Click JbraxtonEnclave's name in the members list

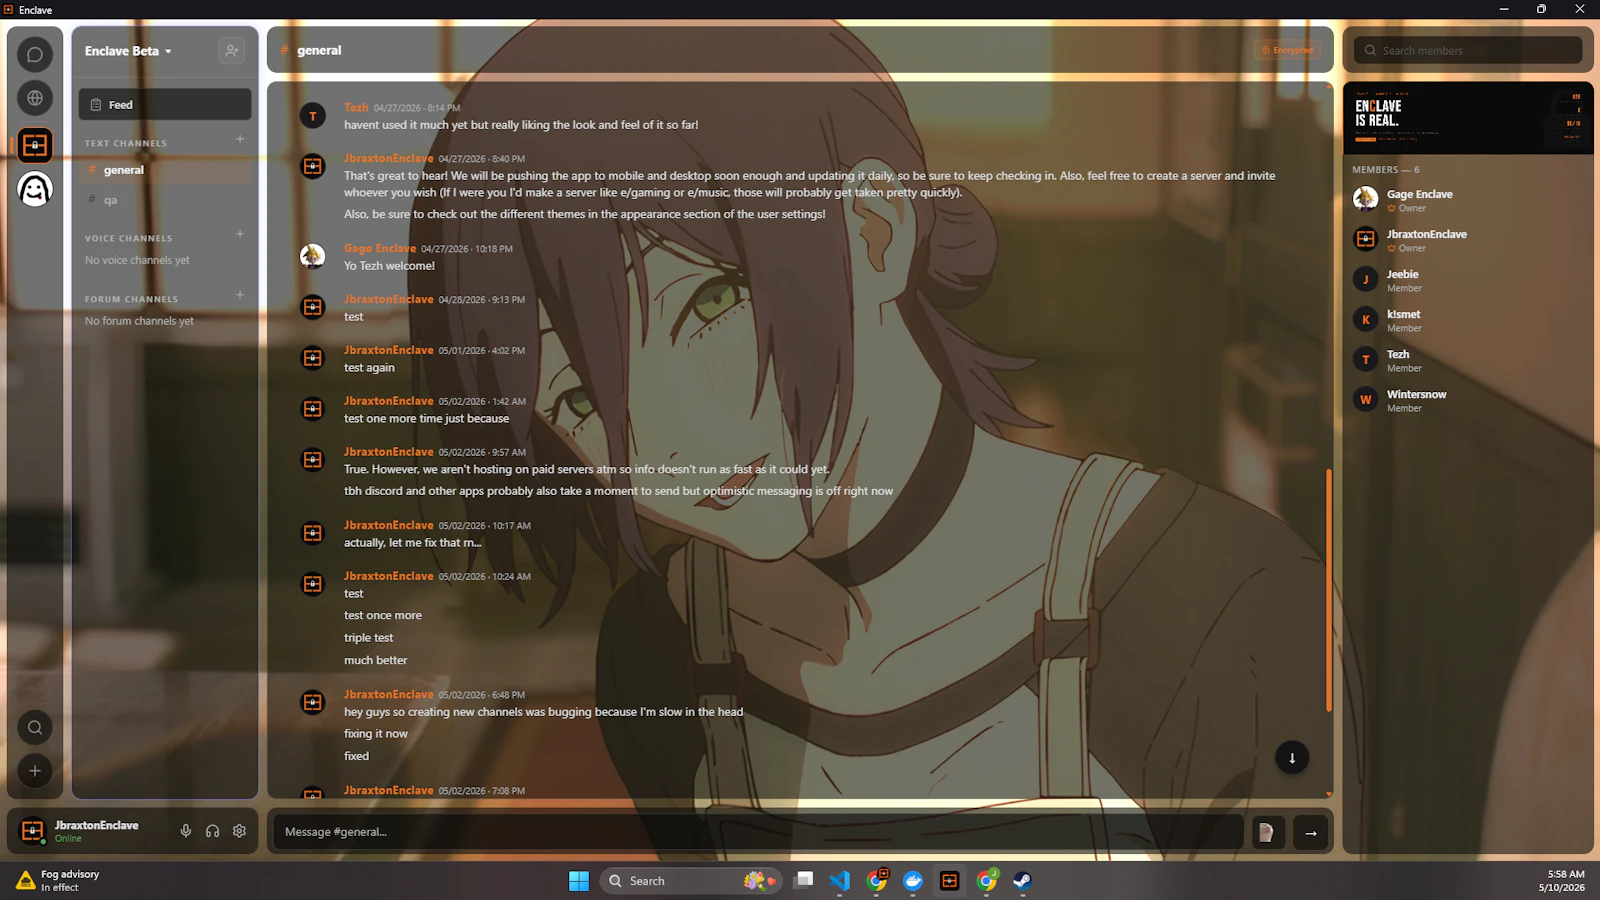pos(1427,234)
